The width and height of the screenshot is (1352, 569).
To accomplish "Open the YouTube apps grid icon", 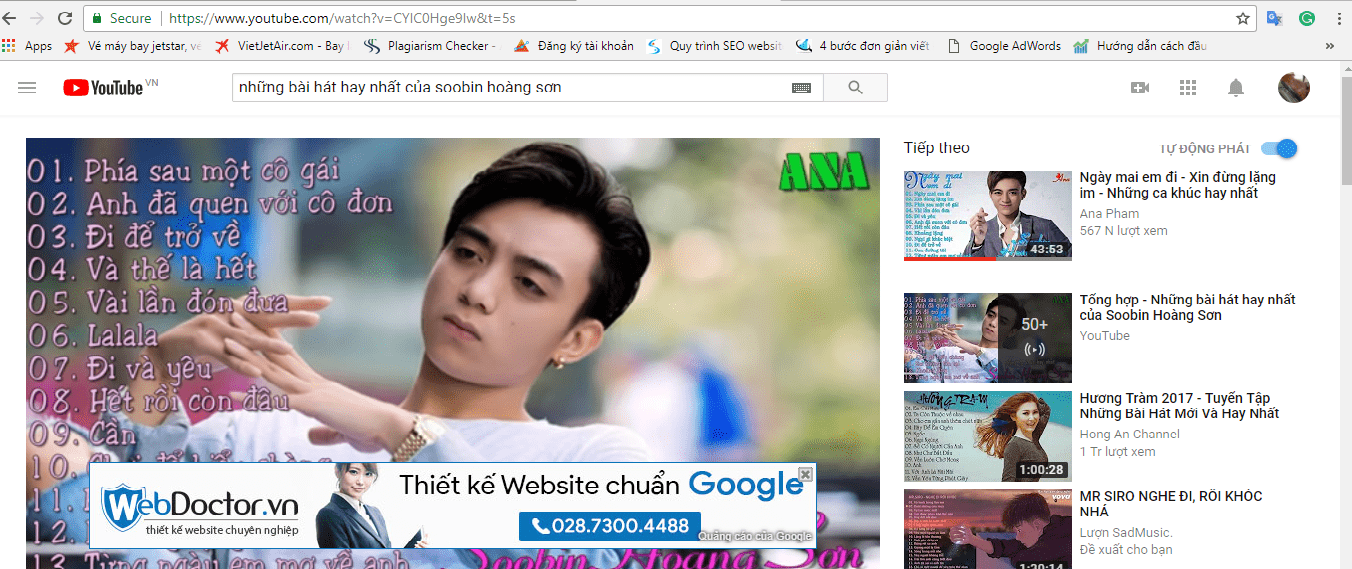I will (1188, 88).
